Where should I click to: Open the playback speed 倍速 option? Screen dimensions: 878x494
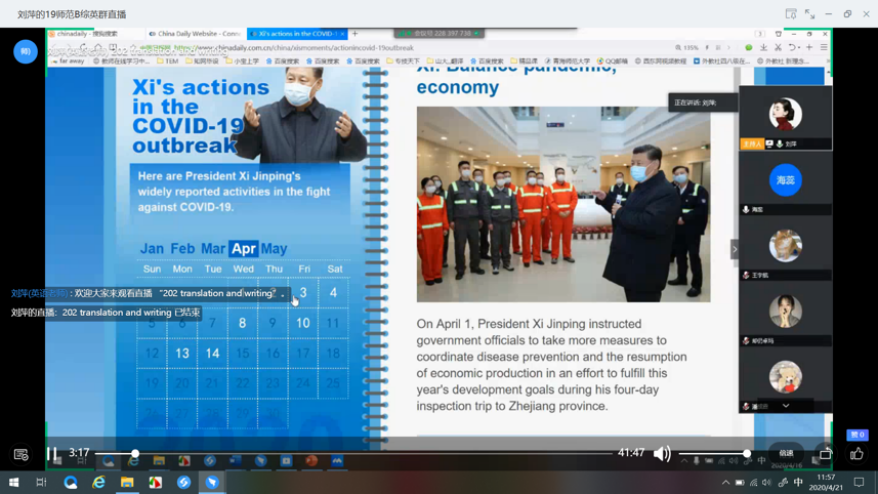click(x=786, y=453)
